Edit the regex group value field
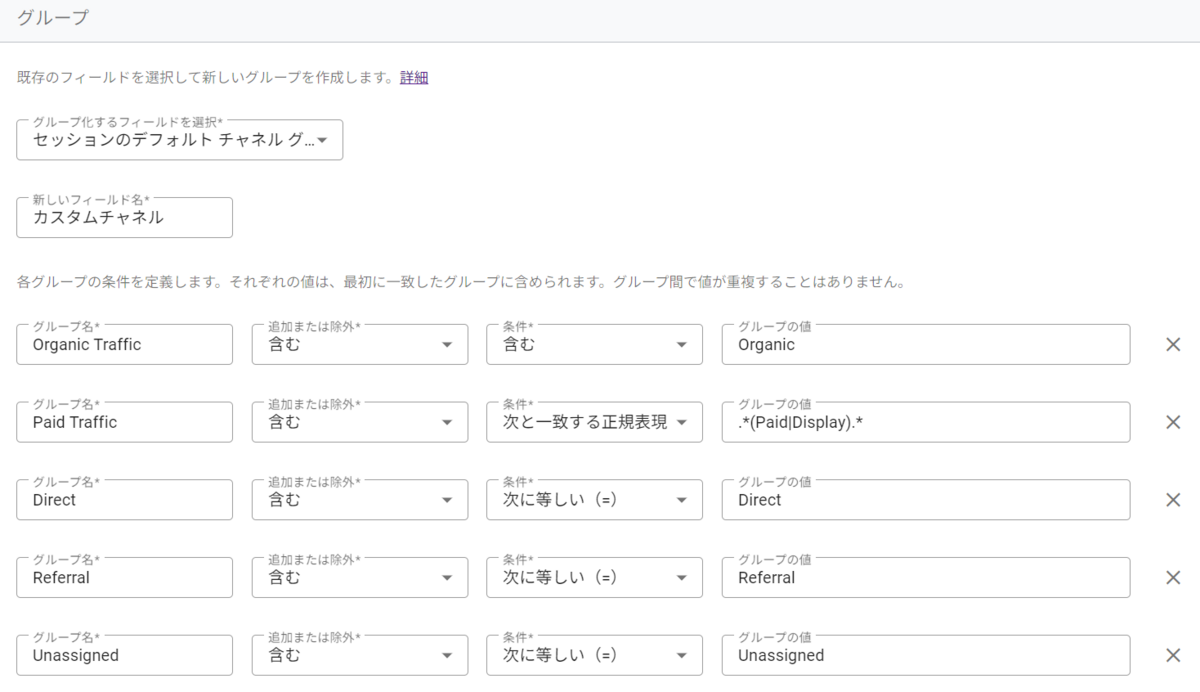Image resolution: width=1200 pixels, height=692 pixels. click(x=925, y=422)
